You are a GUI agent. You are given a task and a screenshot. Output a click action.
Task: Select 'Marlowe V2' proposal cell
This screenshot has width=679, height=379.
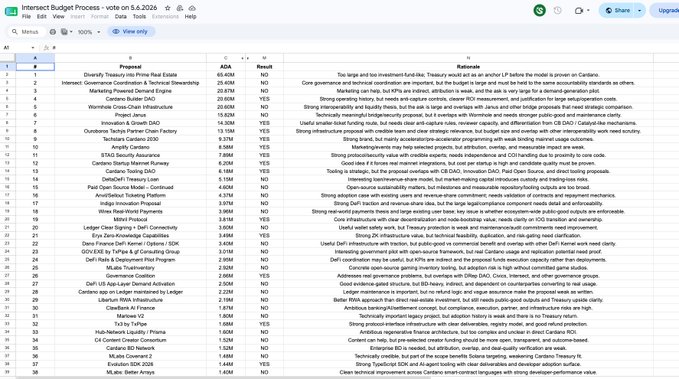coord(130,316)
